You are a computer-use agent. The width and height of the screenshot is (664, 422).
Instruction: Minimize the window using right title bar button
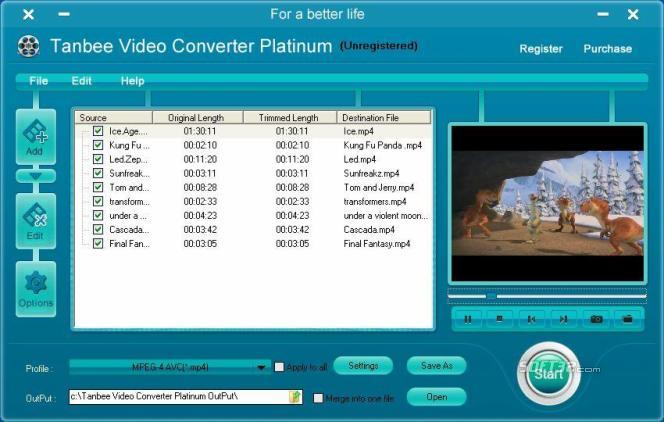(x=603, y=14)
